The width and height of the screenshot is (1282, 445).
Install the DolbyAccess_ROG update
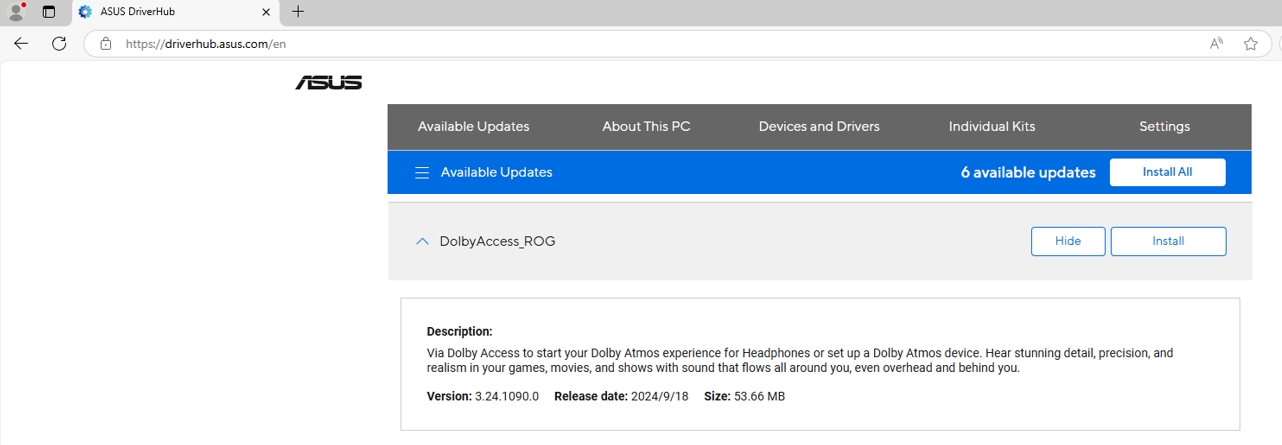click(x=1168, y=241)
